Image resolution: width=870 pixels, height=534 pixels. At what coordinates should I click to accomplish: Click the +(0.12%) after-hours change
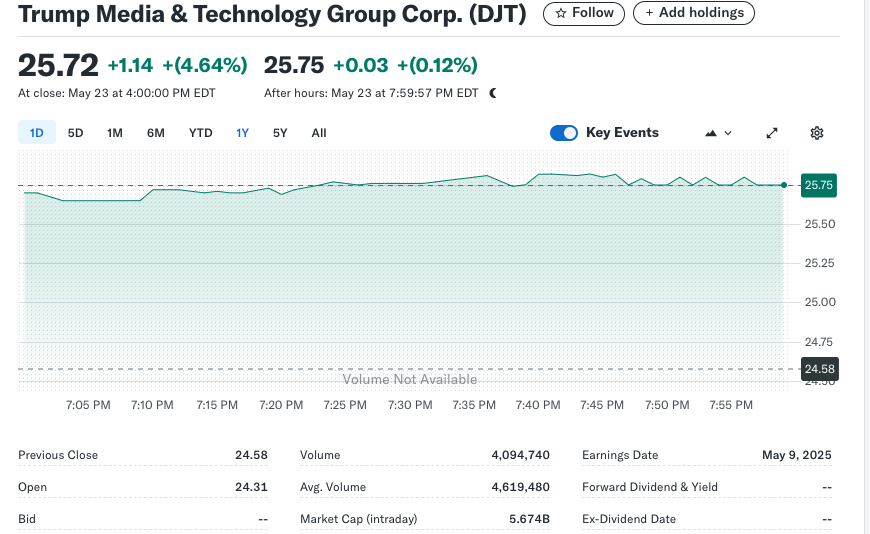[437, 65]
